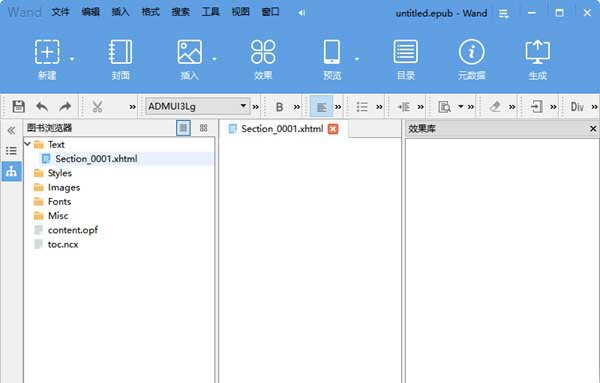Click the title bar options menu icon

point(504,14)
